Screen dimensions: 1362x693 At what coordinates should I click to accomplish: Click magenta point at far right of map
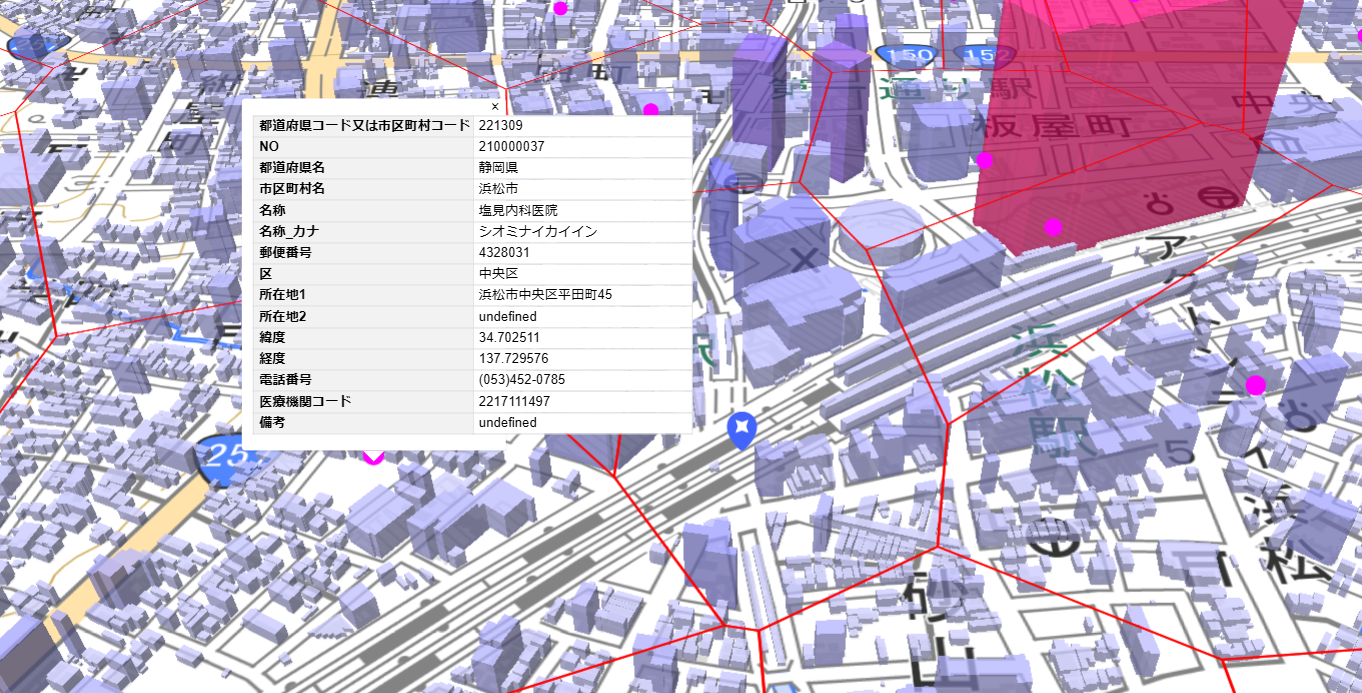[x=1255, y=385]
